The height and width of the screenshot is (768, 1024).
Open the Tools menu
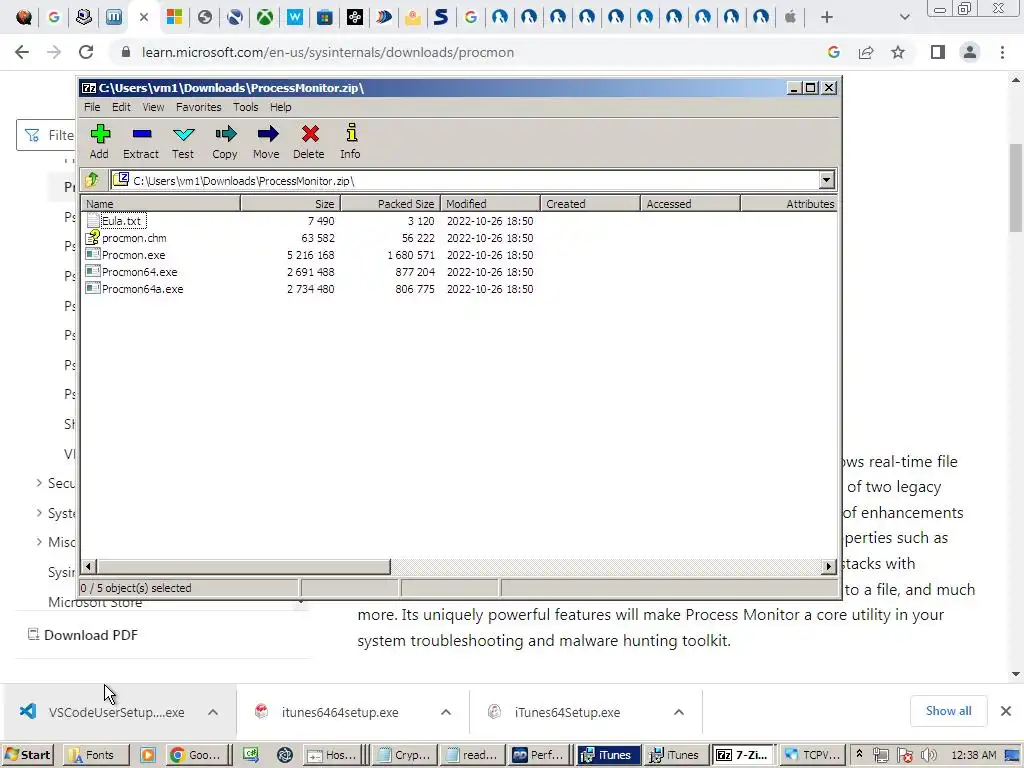tap(246, 107)
